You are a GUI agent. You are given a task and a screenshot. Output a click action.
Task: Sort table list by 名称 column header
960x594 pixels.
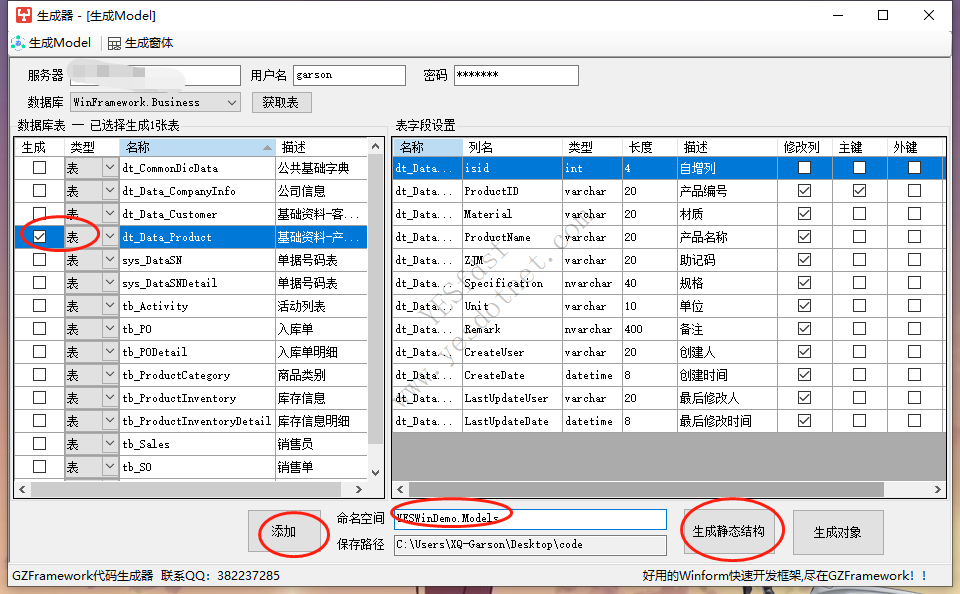coord(198,147)
